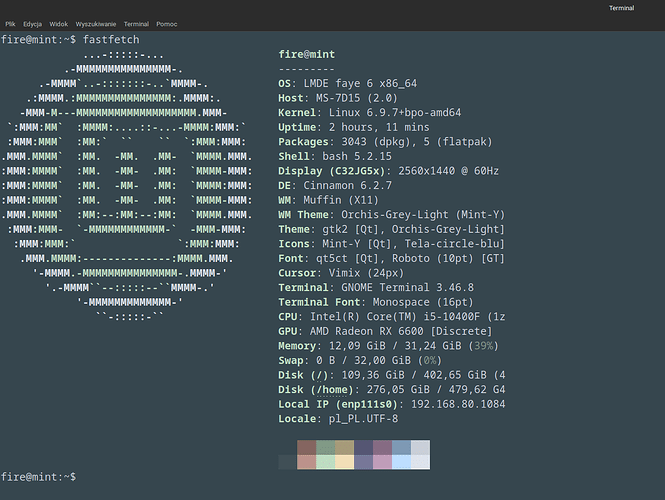Screen dimensions: 665x500
Task: Click the dark red top-row color block
Action: pyautogui.click(x=307, y=447)
